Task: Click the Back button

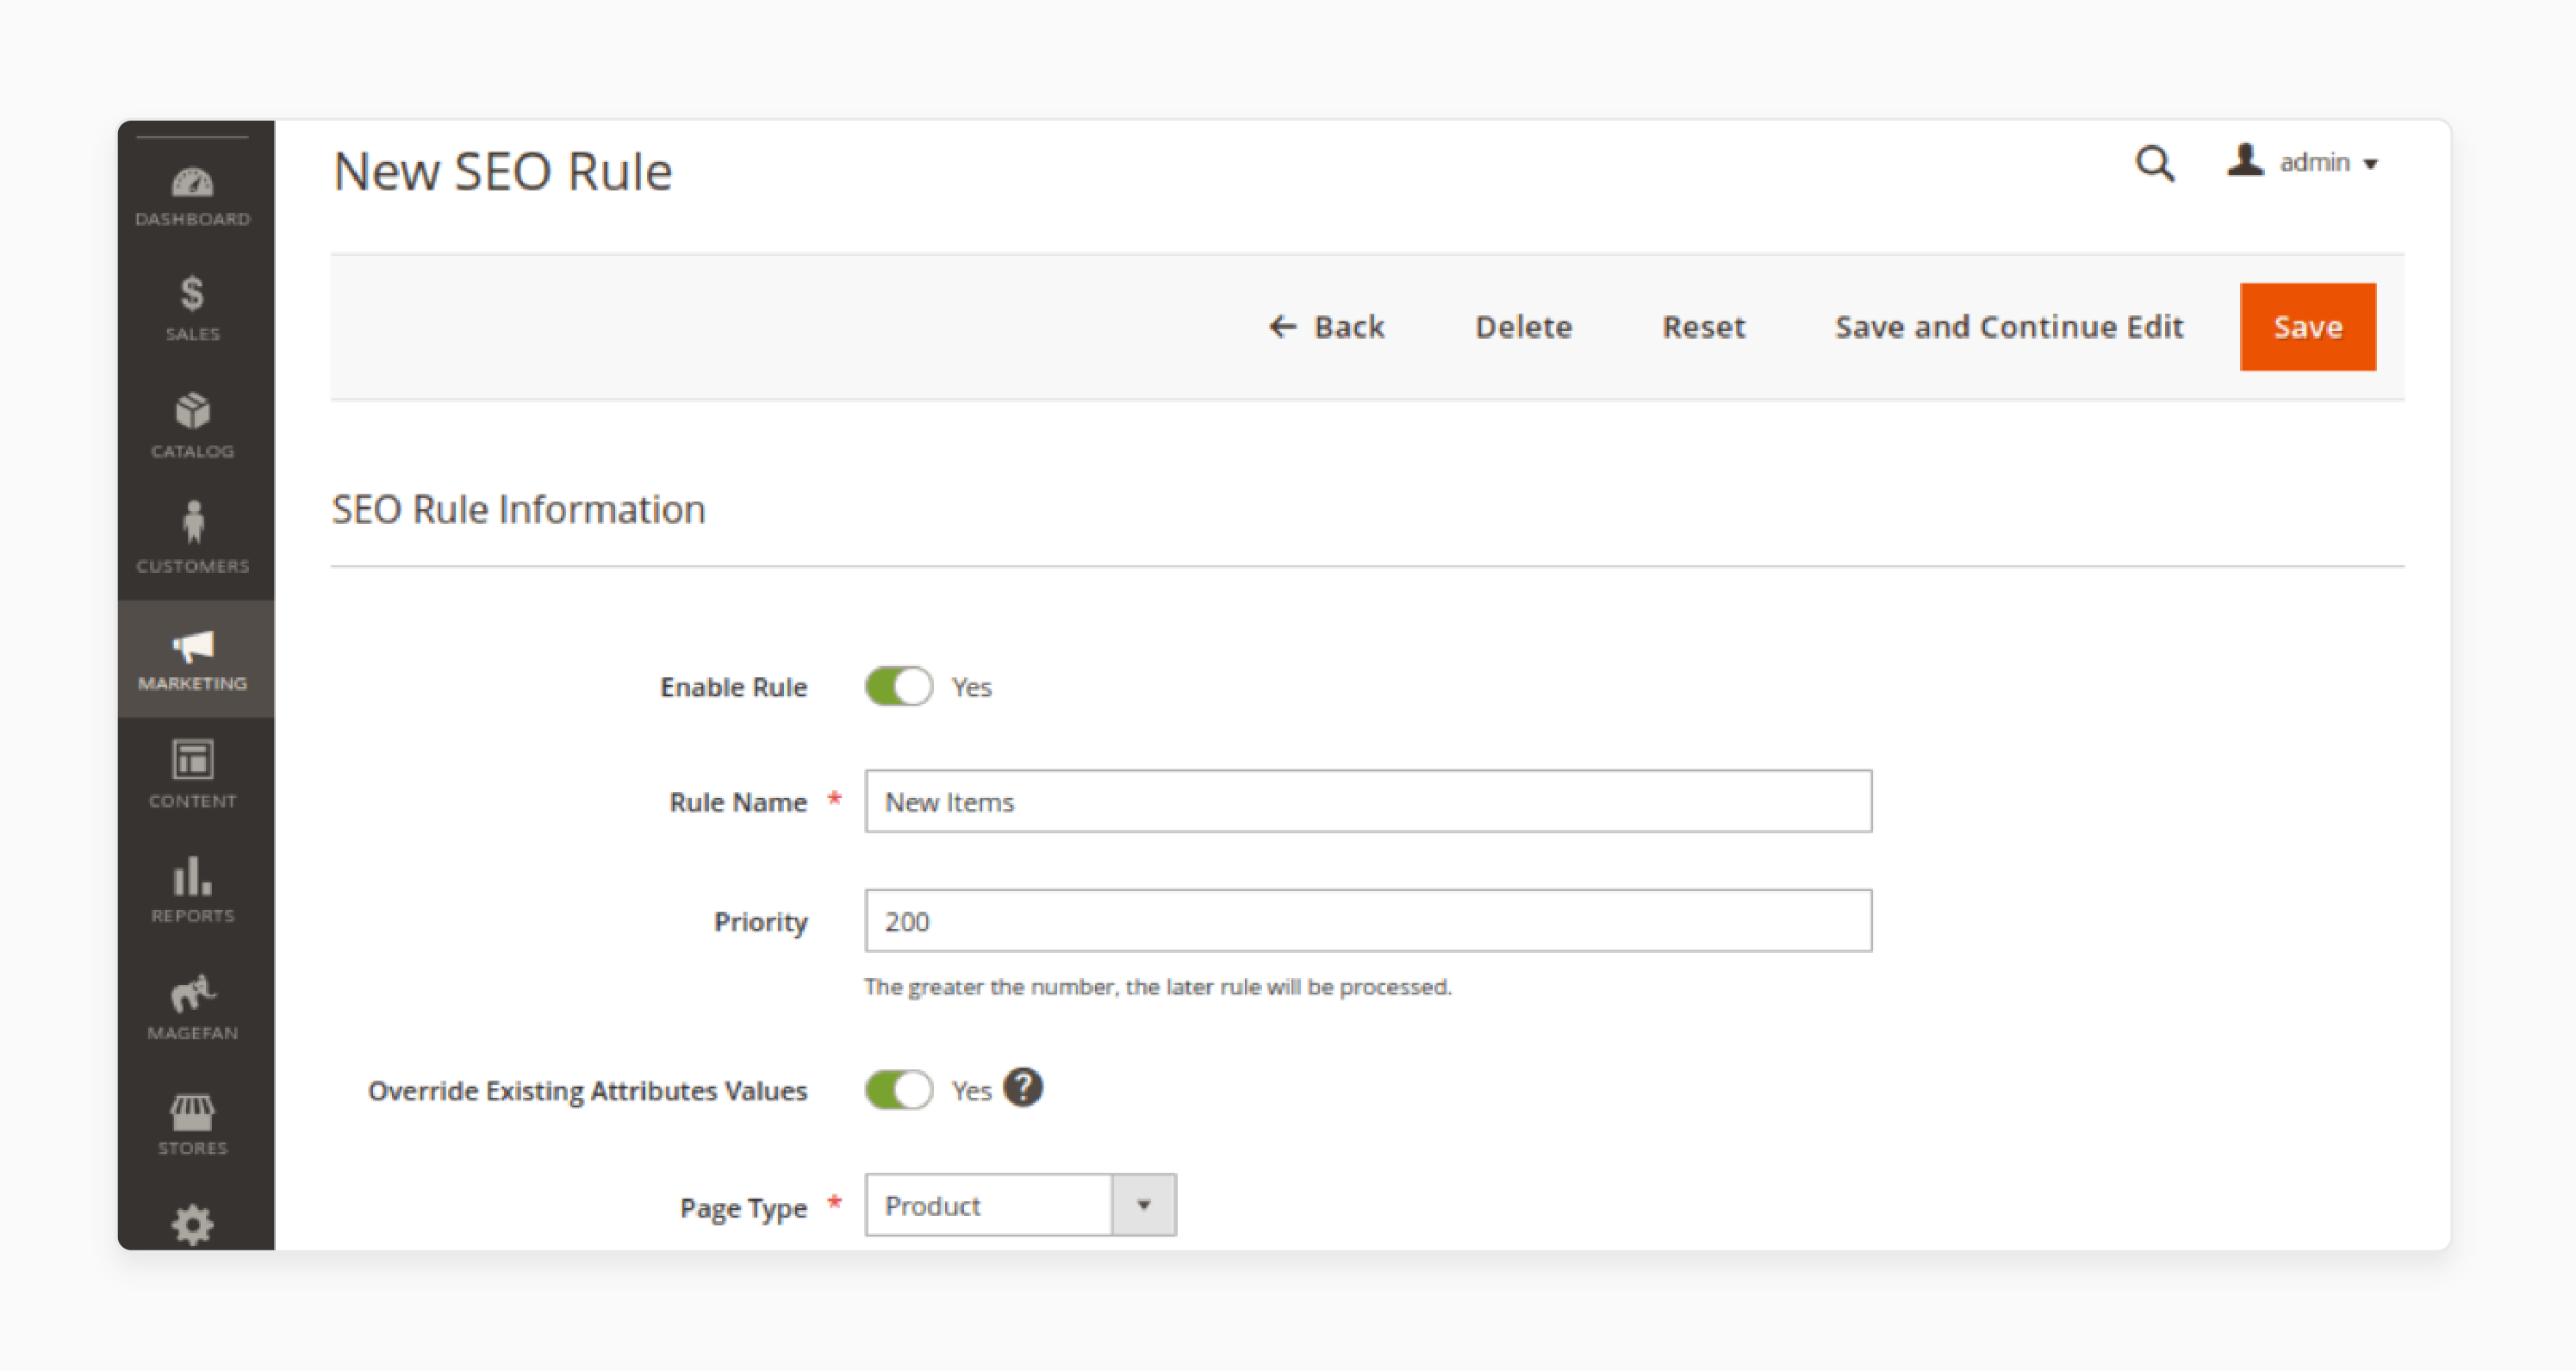Action: tap(1326, 327)
